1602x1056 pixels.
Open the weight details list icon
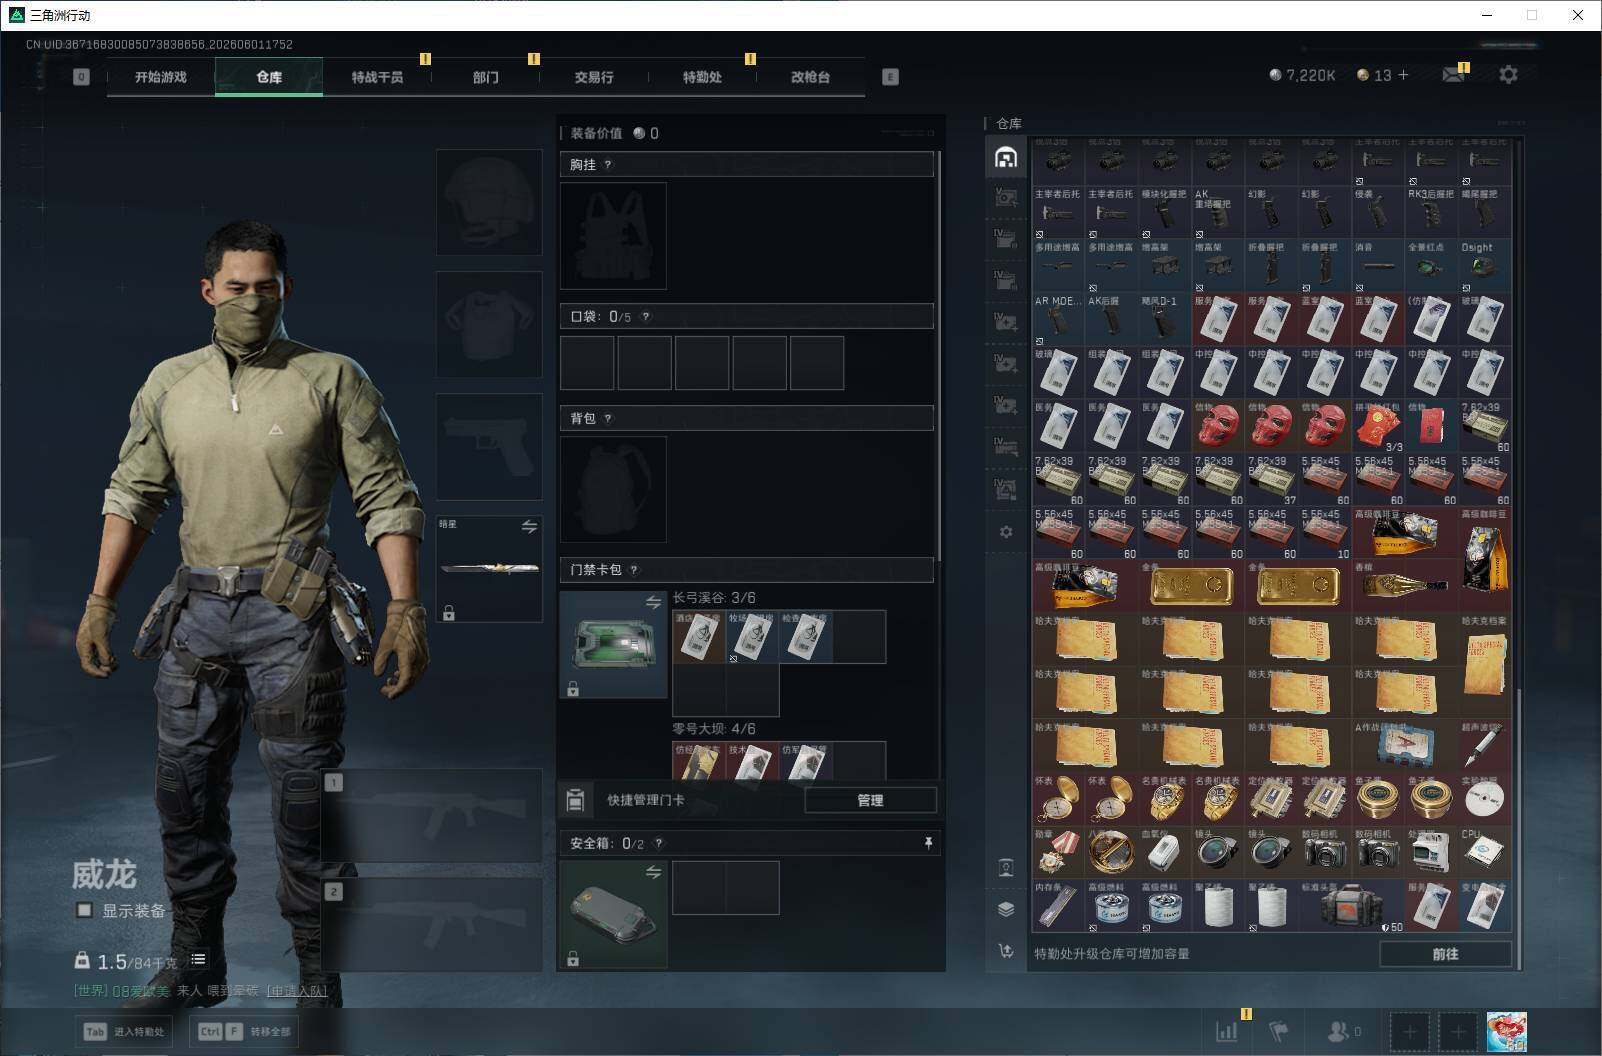(x=198, y=959)
